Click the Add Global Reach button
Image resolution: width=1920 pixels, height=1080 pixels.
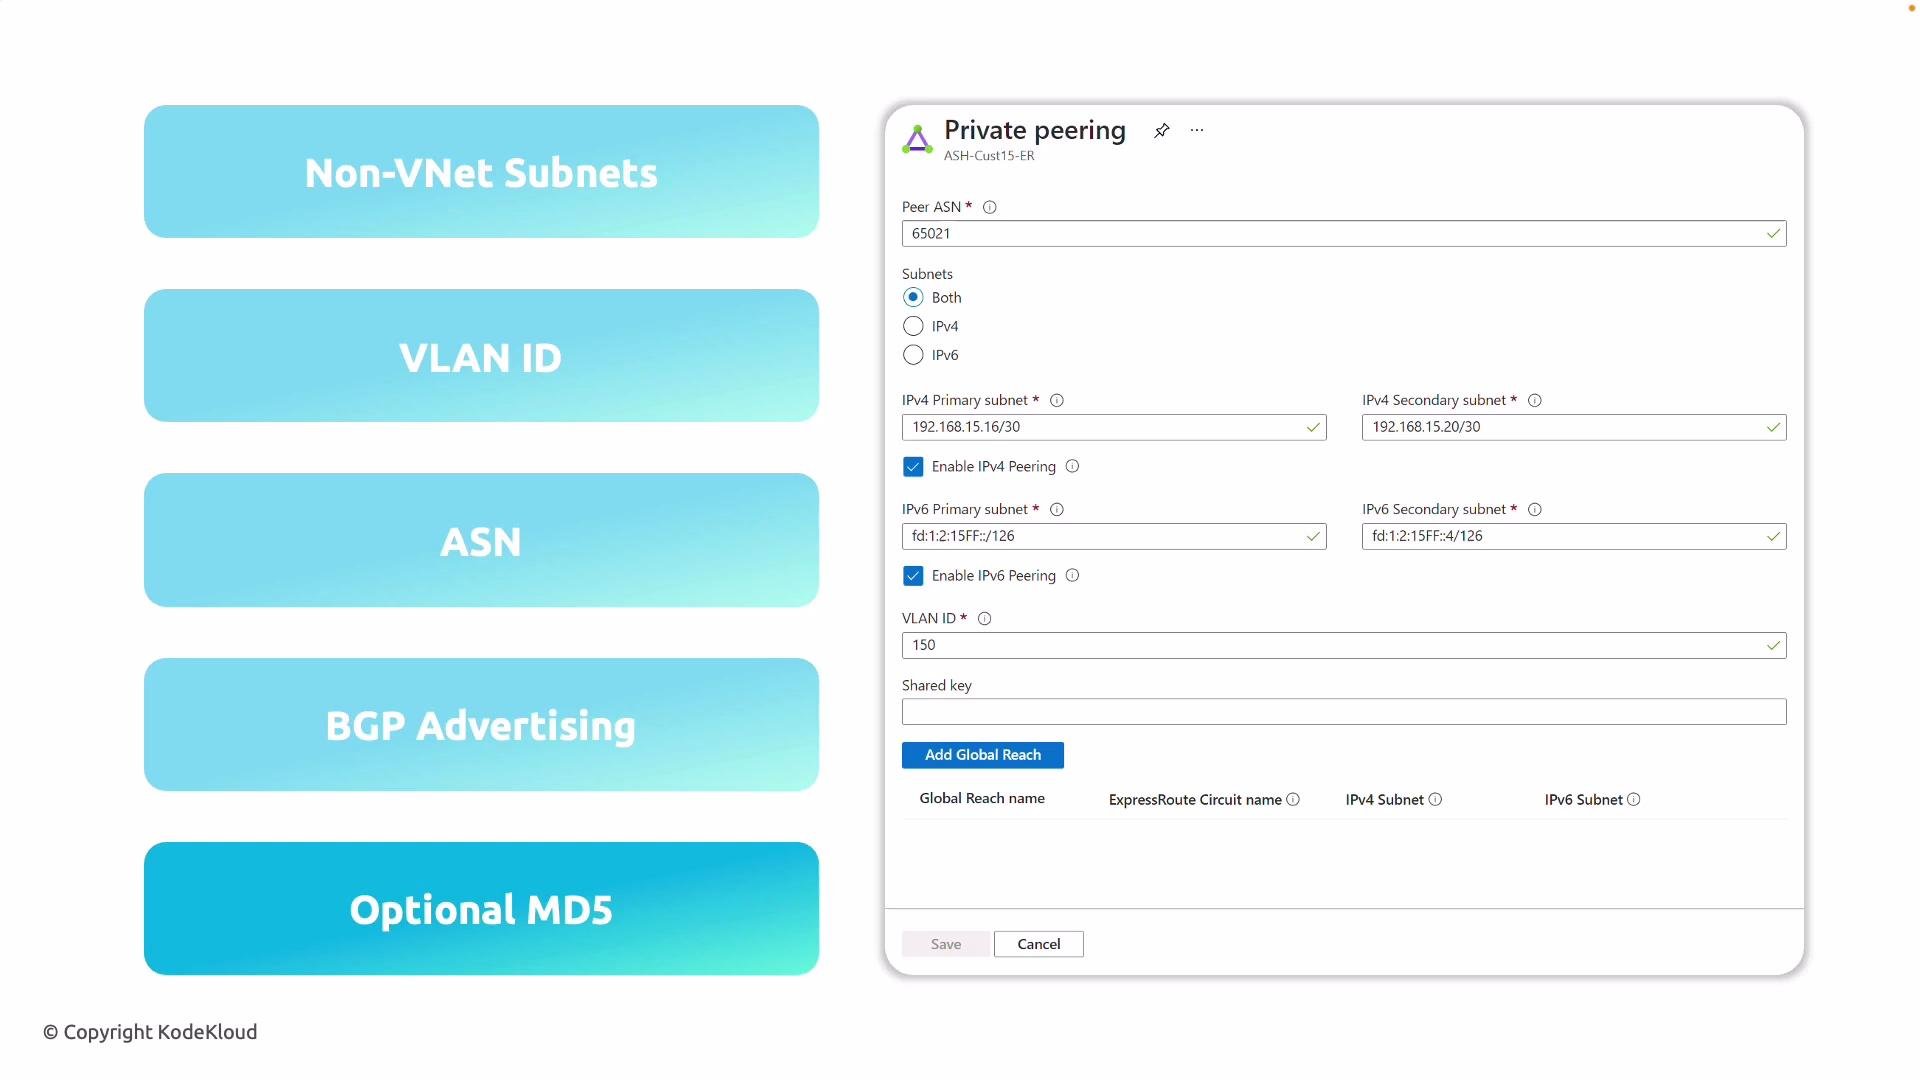tap(983, 755)
